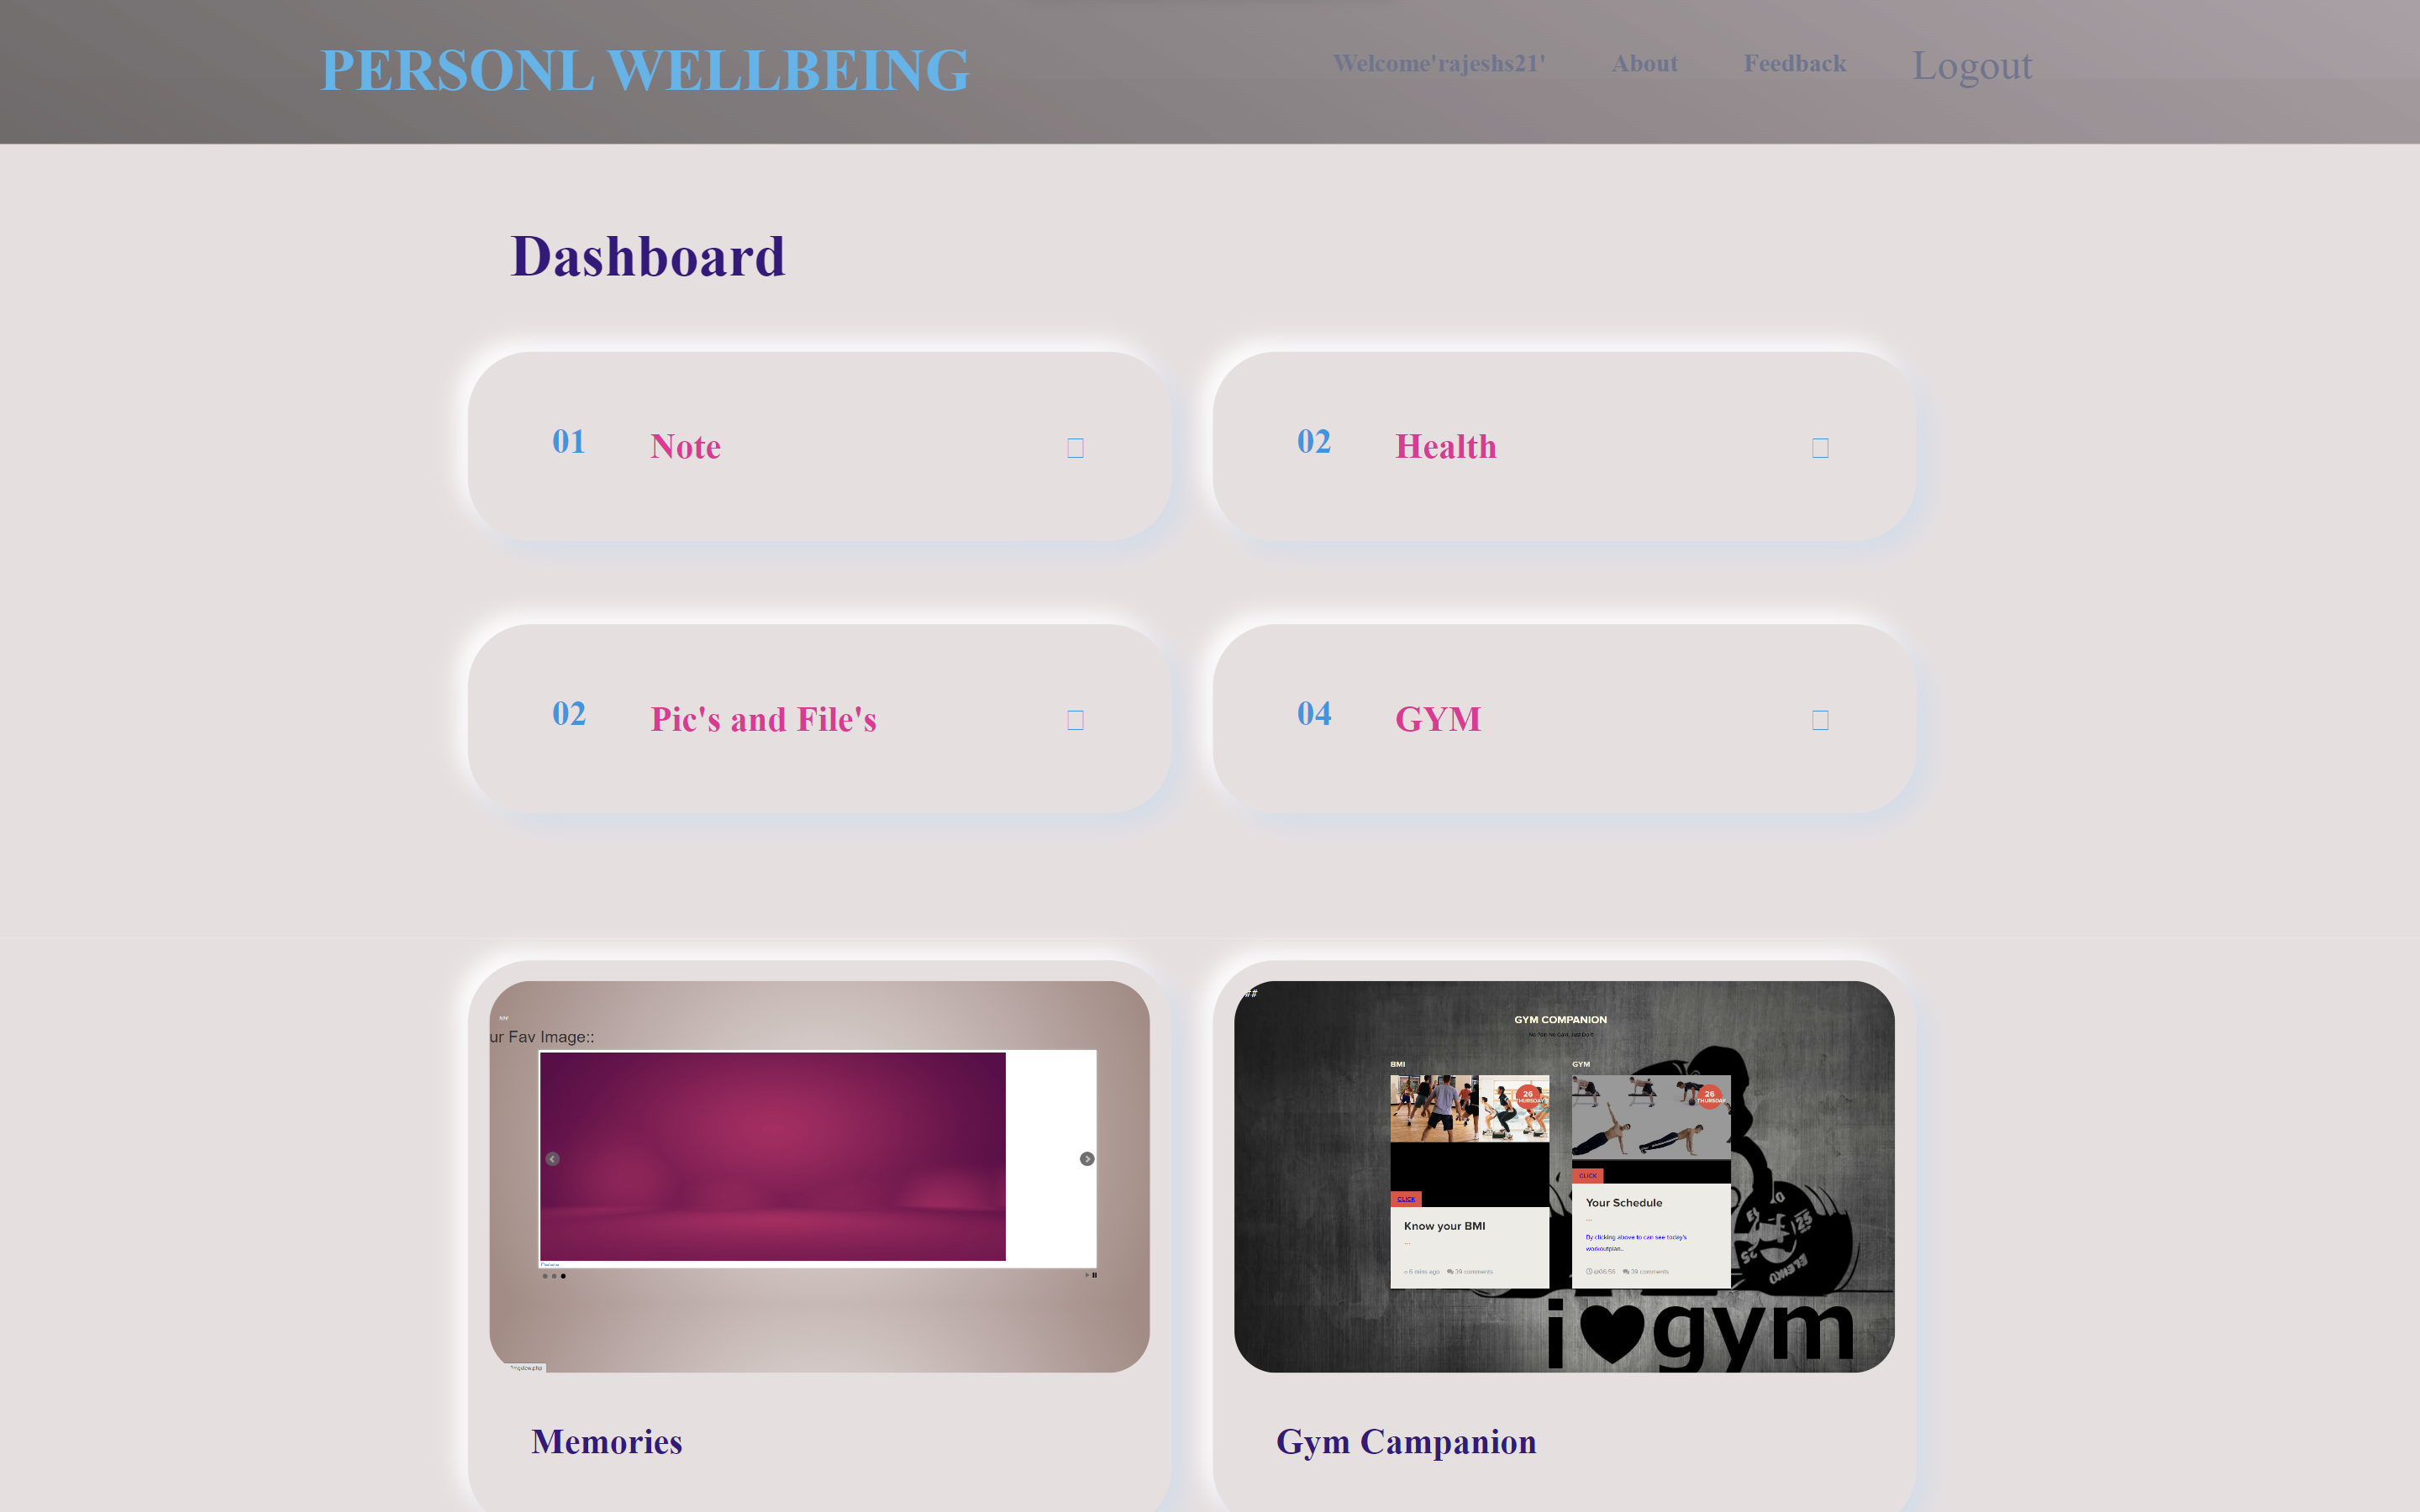Toggle the Health module checkbox
The height and width of the screenshot is (1512, 2420).
coord(1821,448)
